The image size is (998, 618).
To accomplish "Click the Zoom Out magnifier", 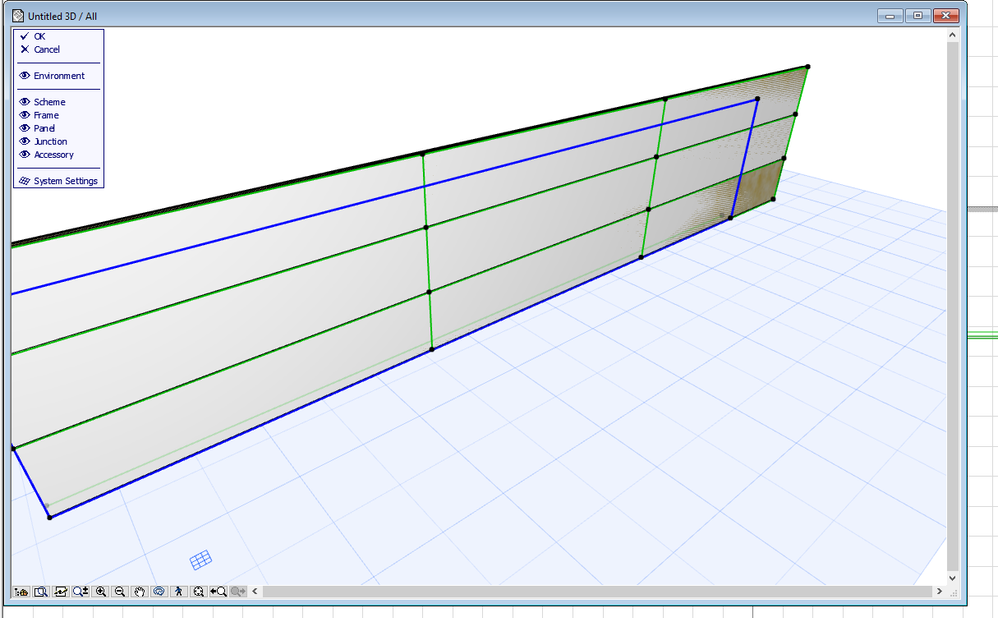I will (120, 591).
